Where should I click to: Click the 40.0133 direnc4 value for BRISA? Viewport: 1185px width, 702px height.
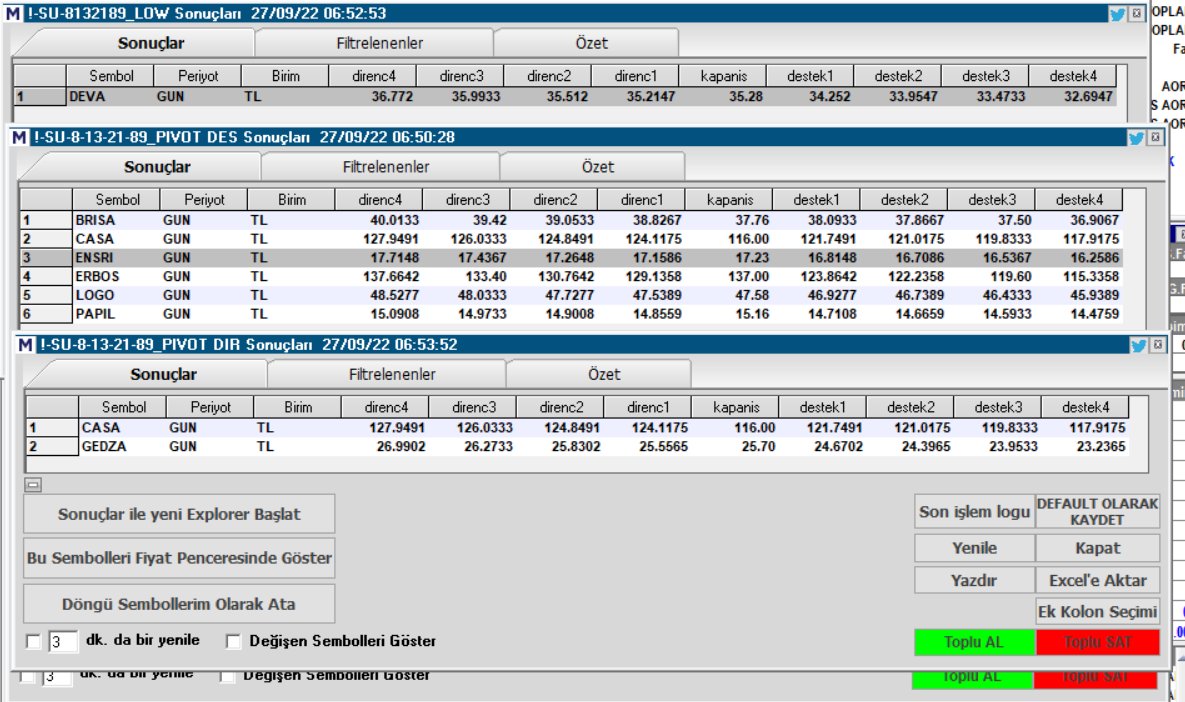394,221
